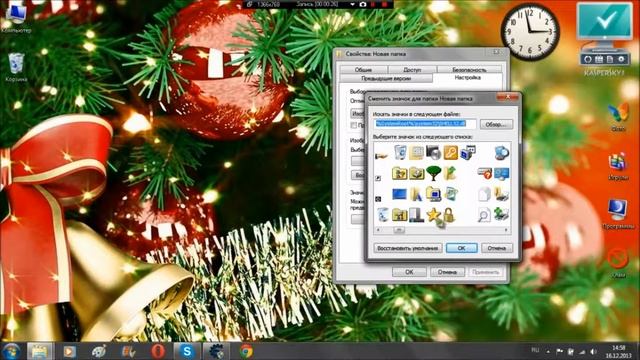Screen dimensions: 640x360
Task: Open the Computer desktop icon
Action: coord(16,18)
